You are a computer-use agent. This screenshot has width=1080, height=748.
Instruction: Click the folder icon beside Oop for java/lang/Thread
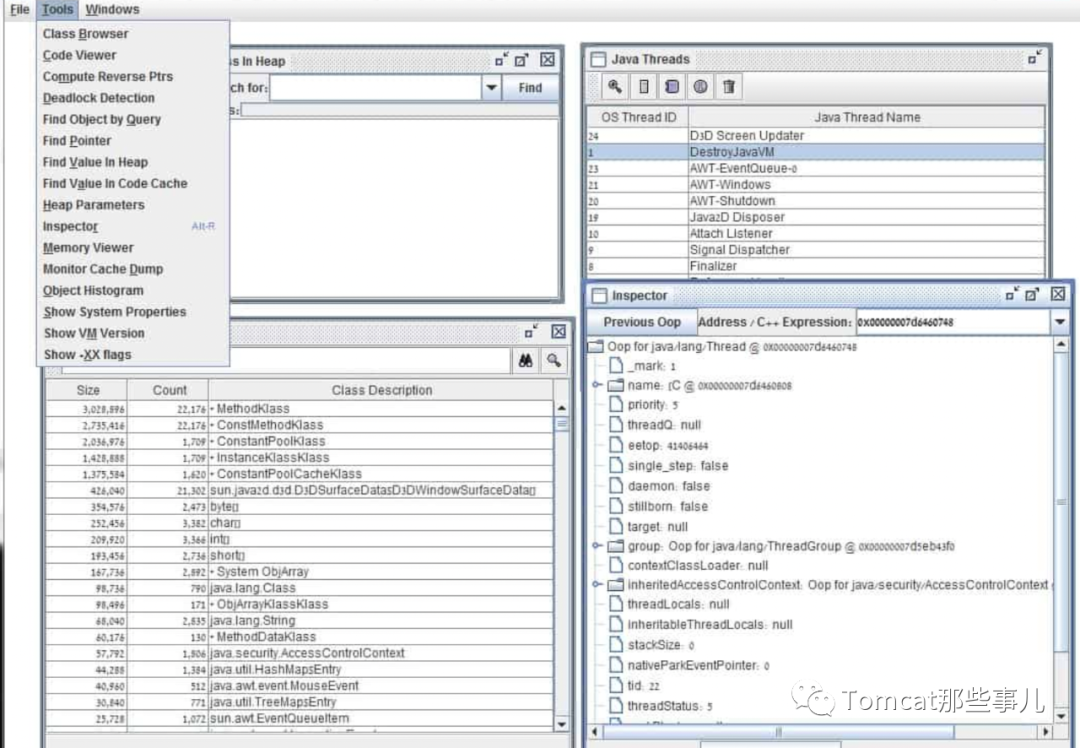point(595,346)
